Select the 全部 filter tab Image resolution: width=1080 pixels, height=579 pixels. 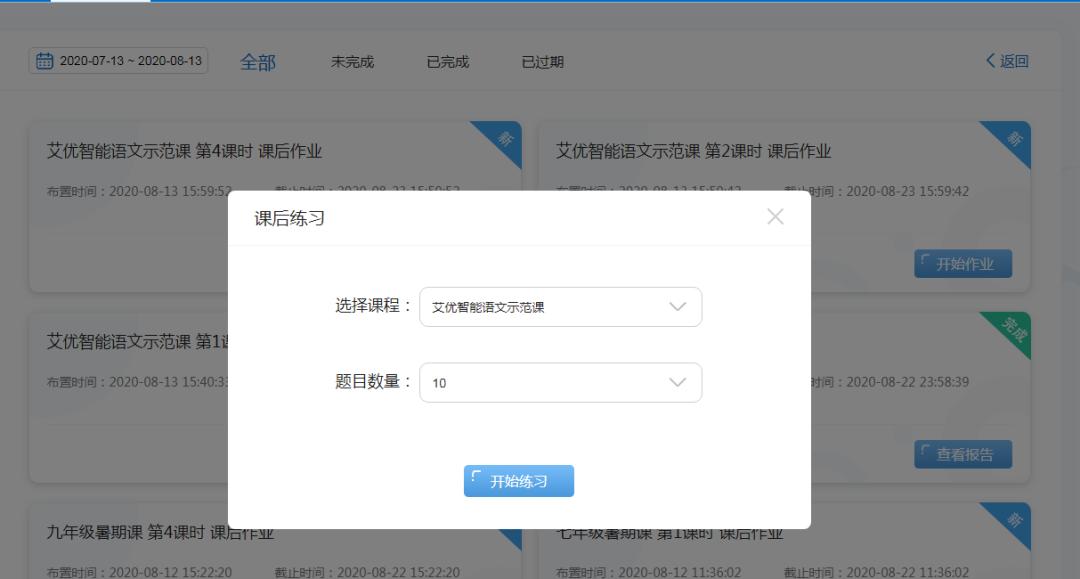pyautogui.click(x=258, y=61)
